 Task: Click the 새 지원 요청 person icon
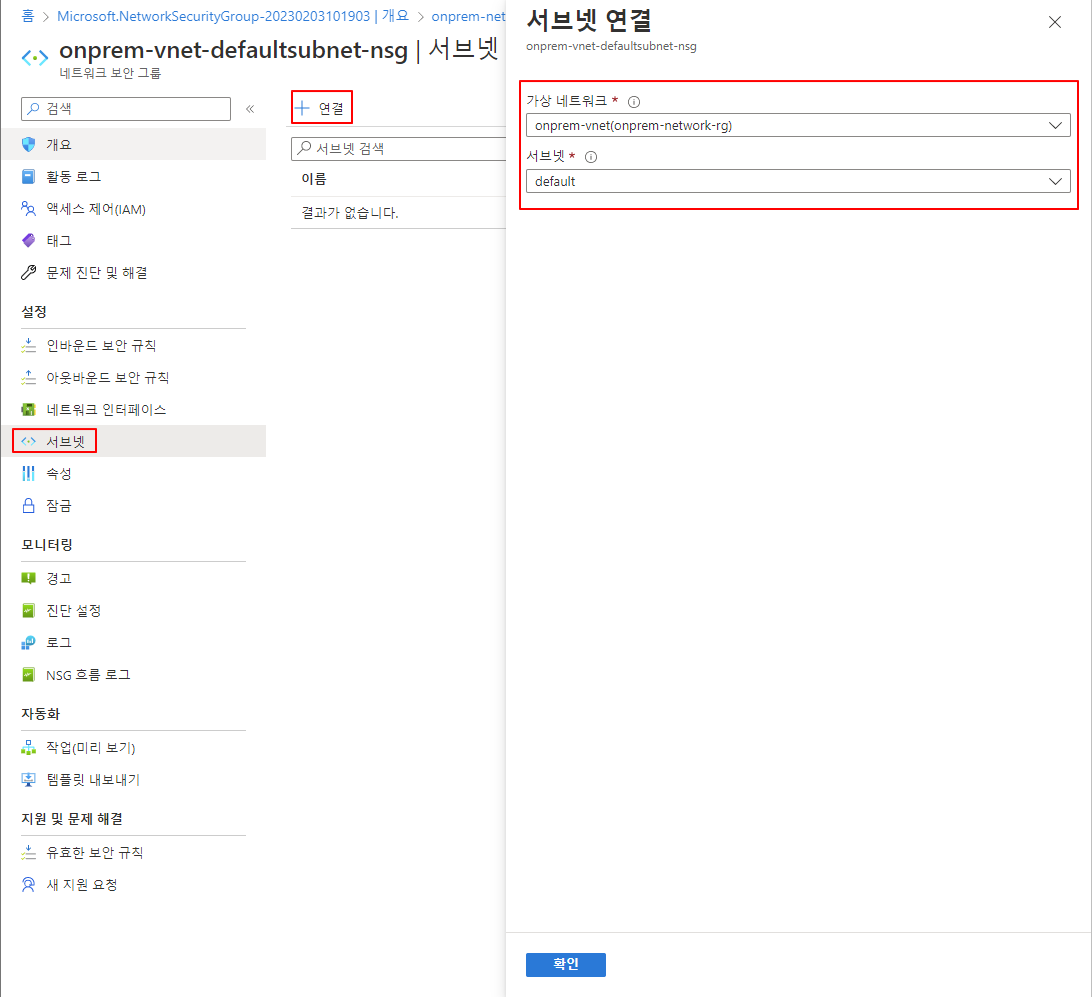(29, 884)
